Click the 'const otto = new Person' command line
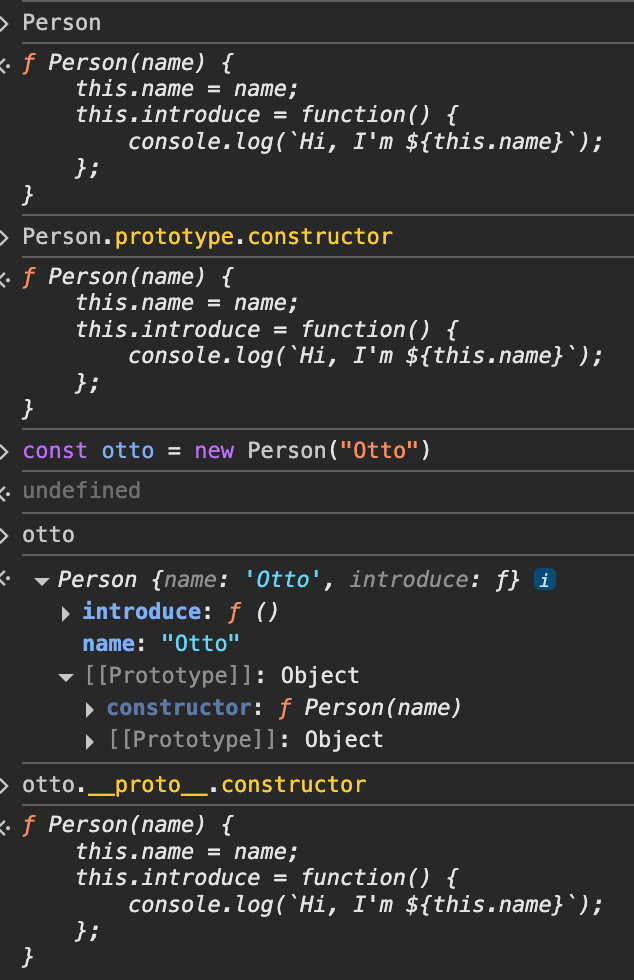Viewport: 634px width, 980px height. 226,450
